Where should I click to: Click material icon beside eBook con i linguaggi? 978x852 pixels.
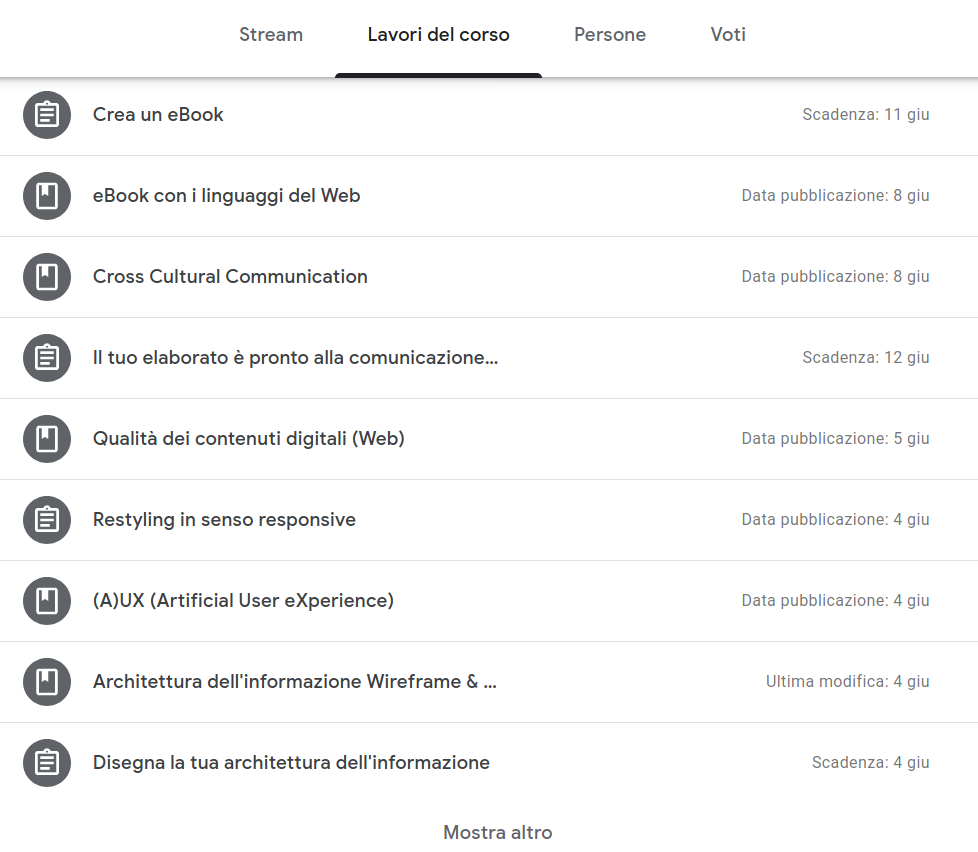pos(47,196)
